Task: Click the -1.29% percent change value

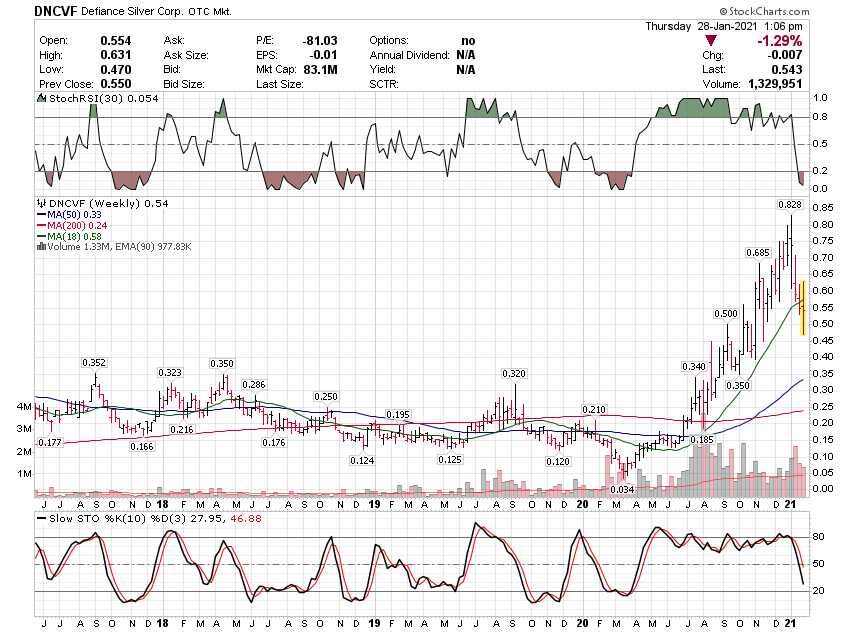Action: point(780,41)
